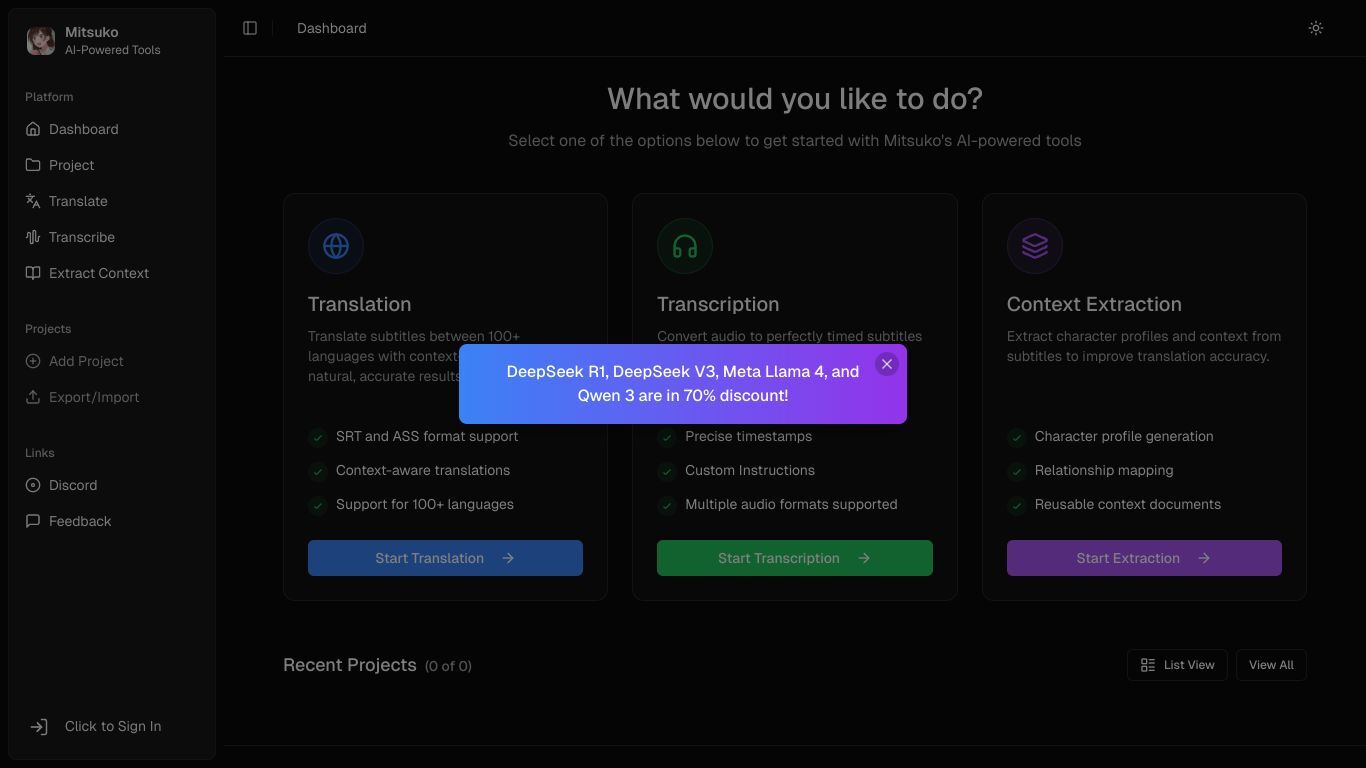Image resolution: width=1366 pixels, height=768 pixels.
Task: Click the Transcription headphones icon
Action: point(685,246)
